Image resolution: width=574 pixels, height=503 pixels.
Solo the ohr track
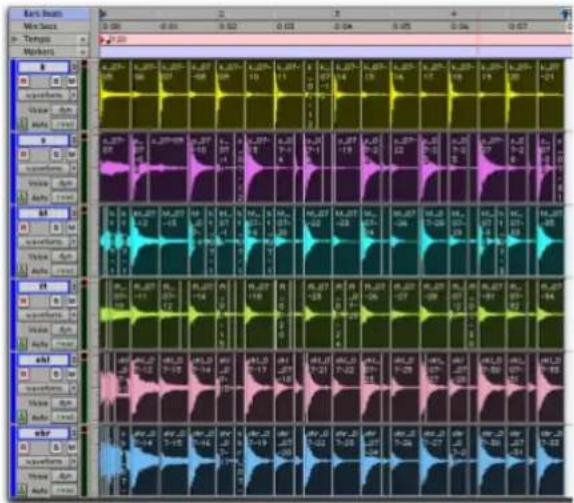(56, 447)
